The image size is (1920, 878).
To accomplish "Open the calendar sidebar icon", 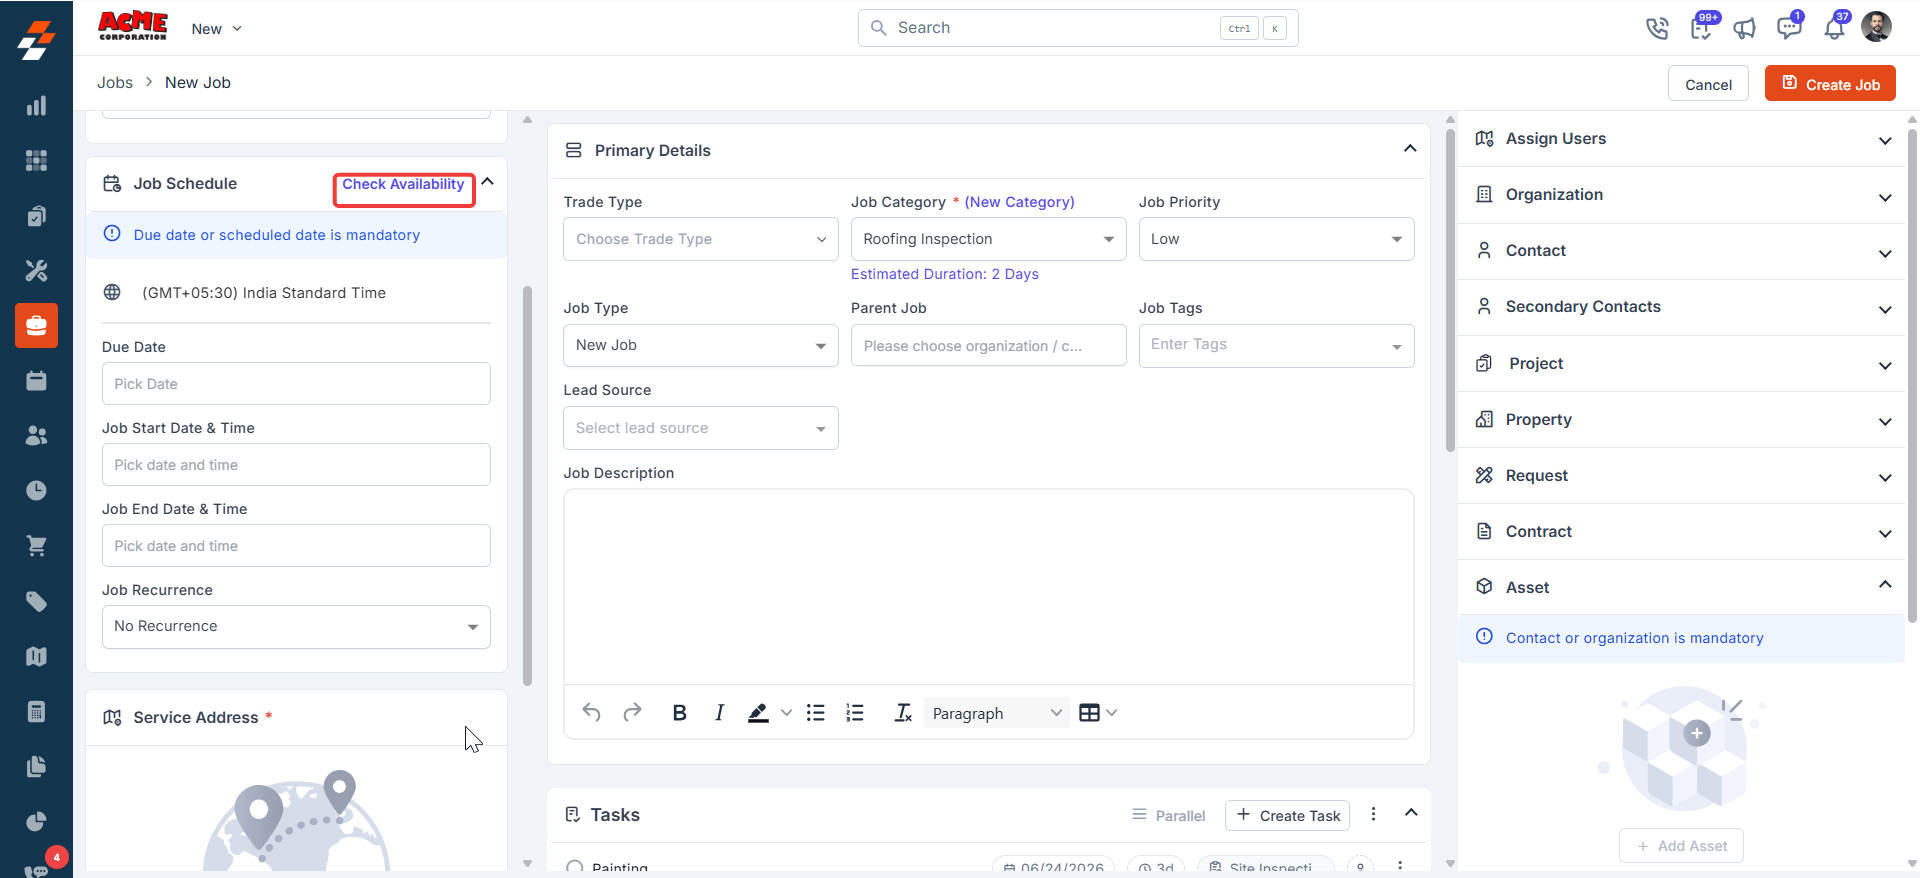I will 36,381.
